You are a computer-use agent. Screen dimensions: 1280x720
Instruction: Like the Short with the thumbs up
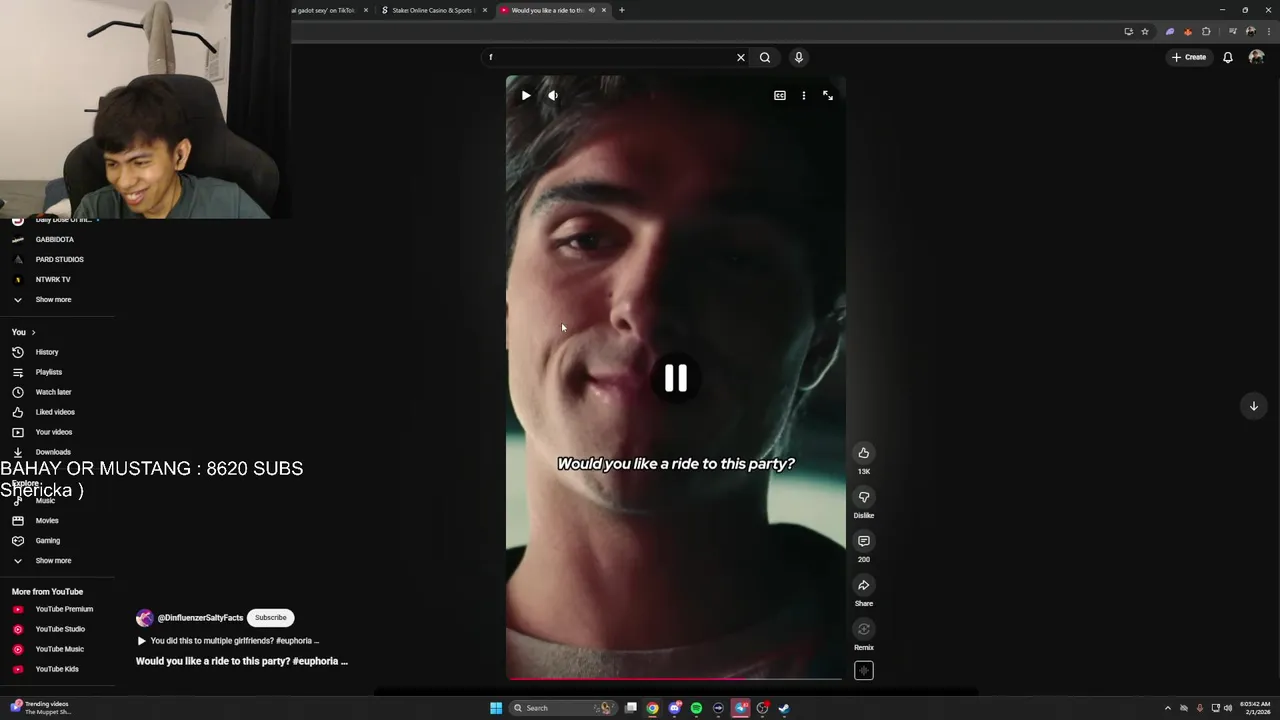coord(864,453)
